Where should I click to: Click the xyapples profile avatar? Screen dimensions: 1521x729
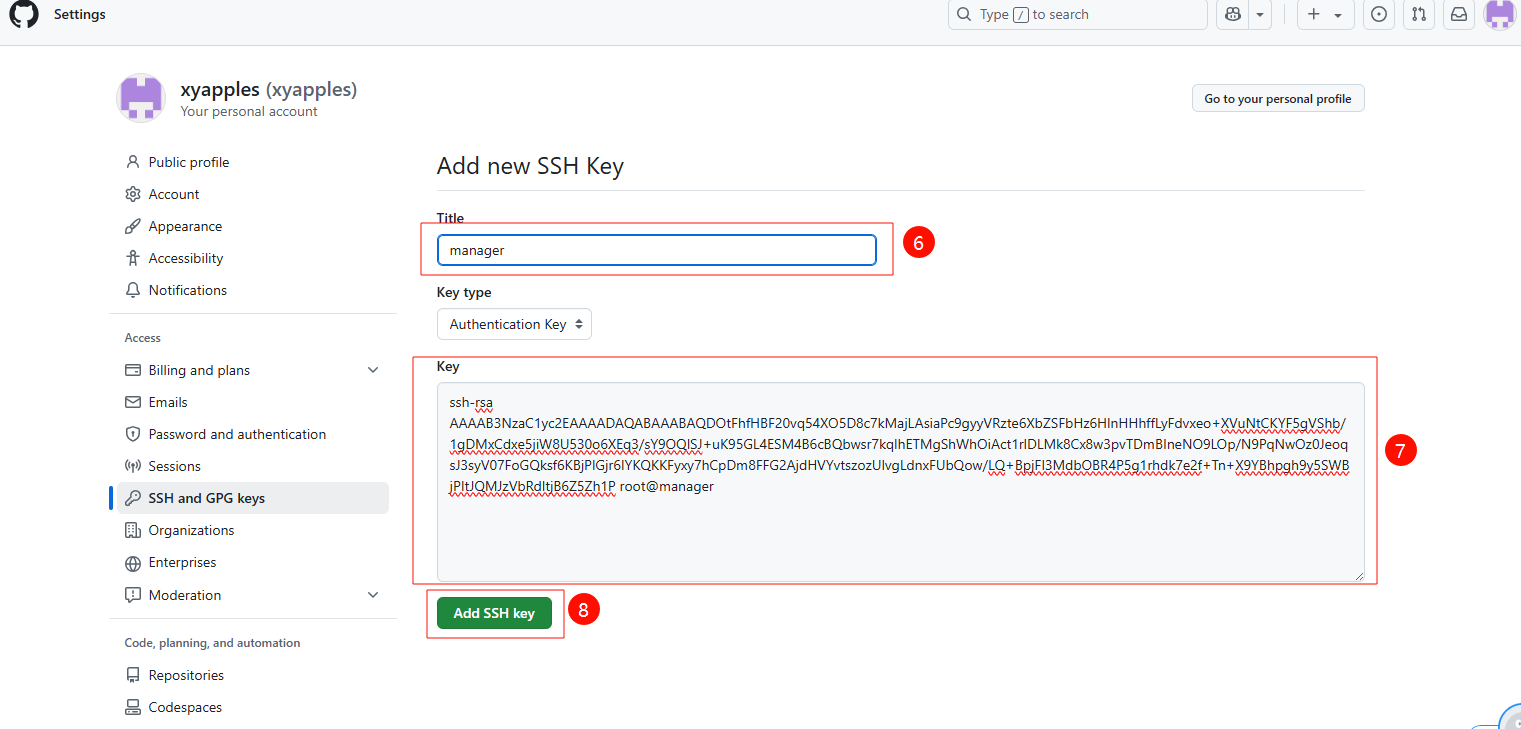click(141, 98)
